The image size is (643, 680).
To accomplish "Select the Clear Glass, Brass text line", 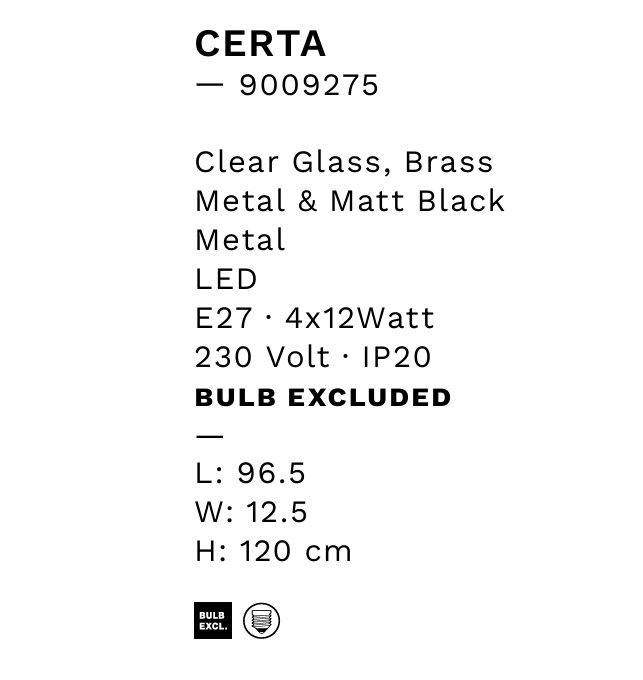I will coord(344,163).
